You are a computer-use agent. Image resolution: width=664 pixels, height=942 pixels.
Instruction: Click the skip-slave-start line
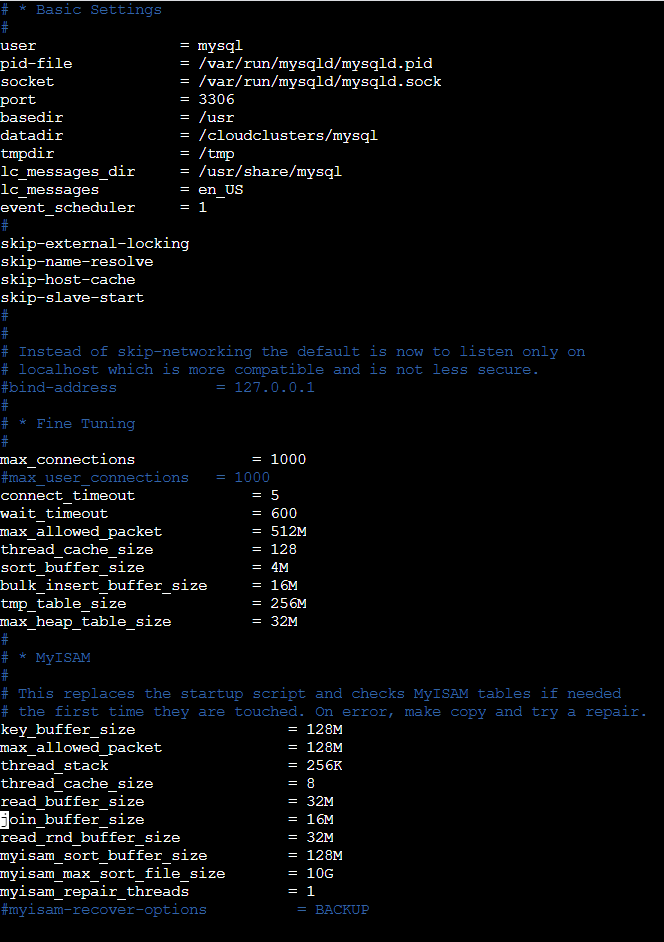coord(72,298)
